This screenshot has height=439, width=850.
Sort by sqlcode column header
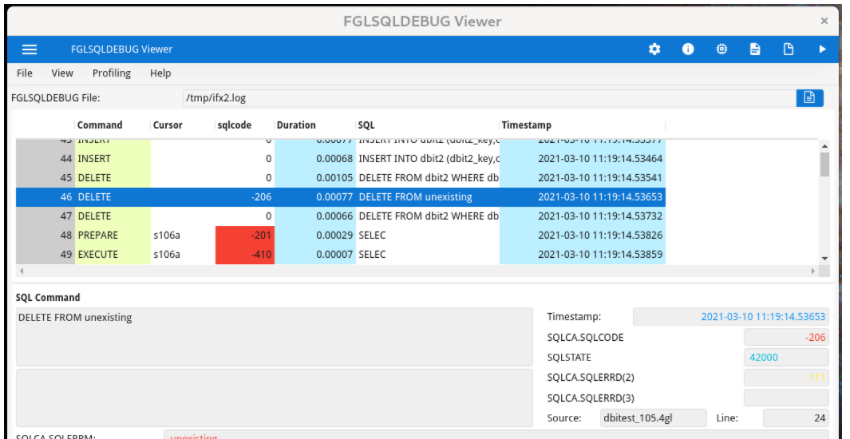244,125
